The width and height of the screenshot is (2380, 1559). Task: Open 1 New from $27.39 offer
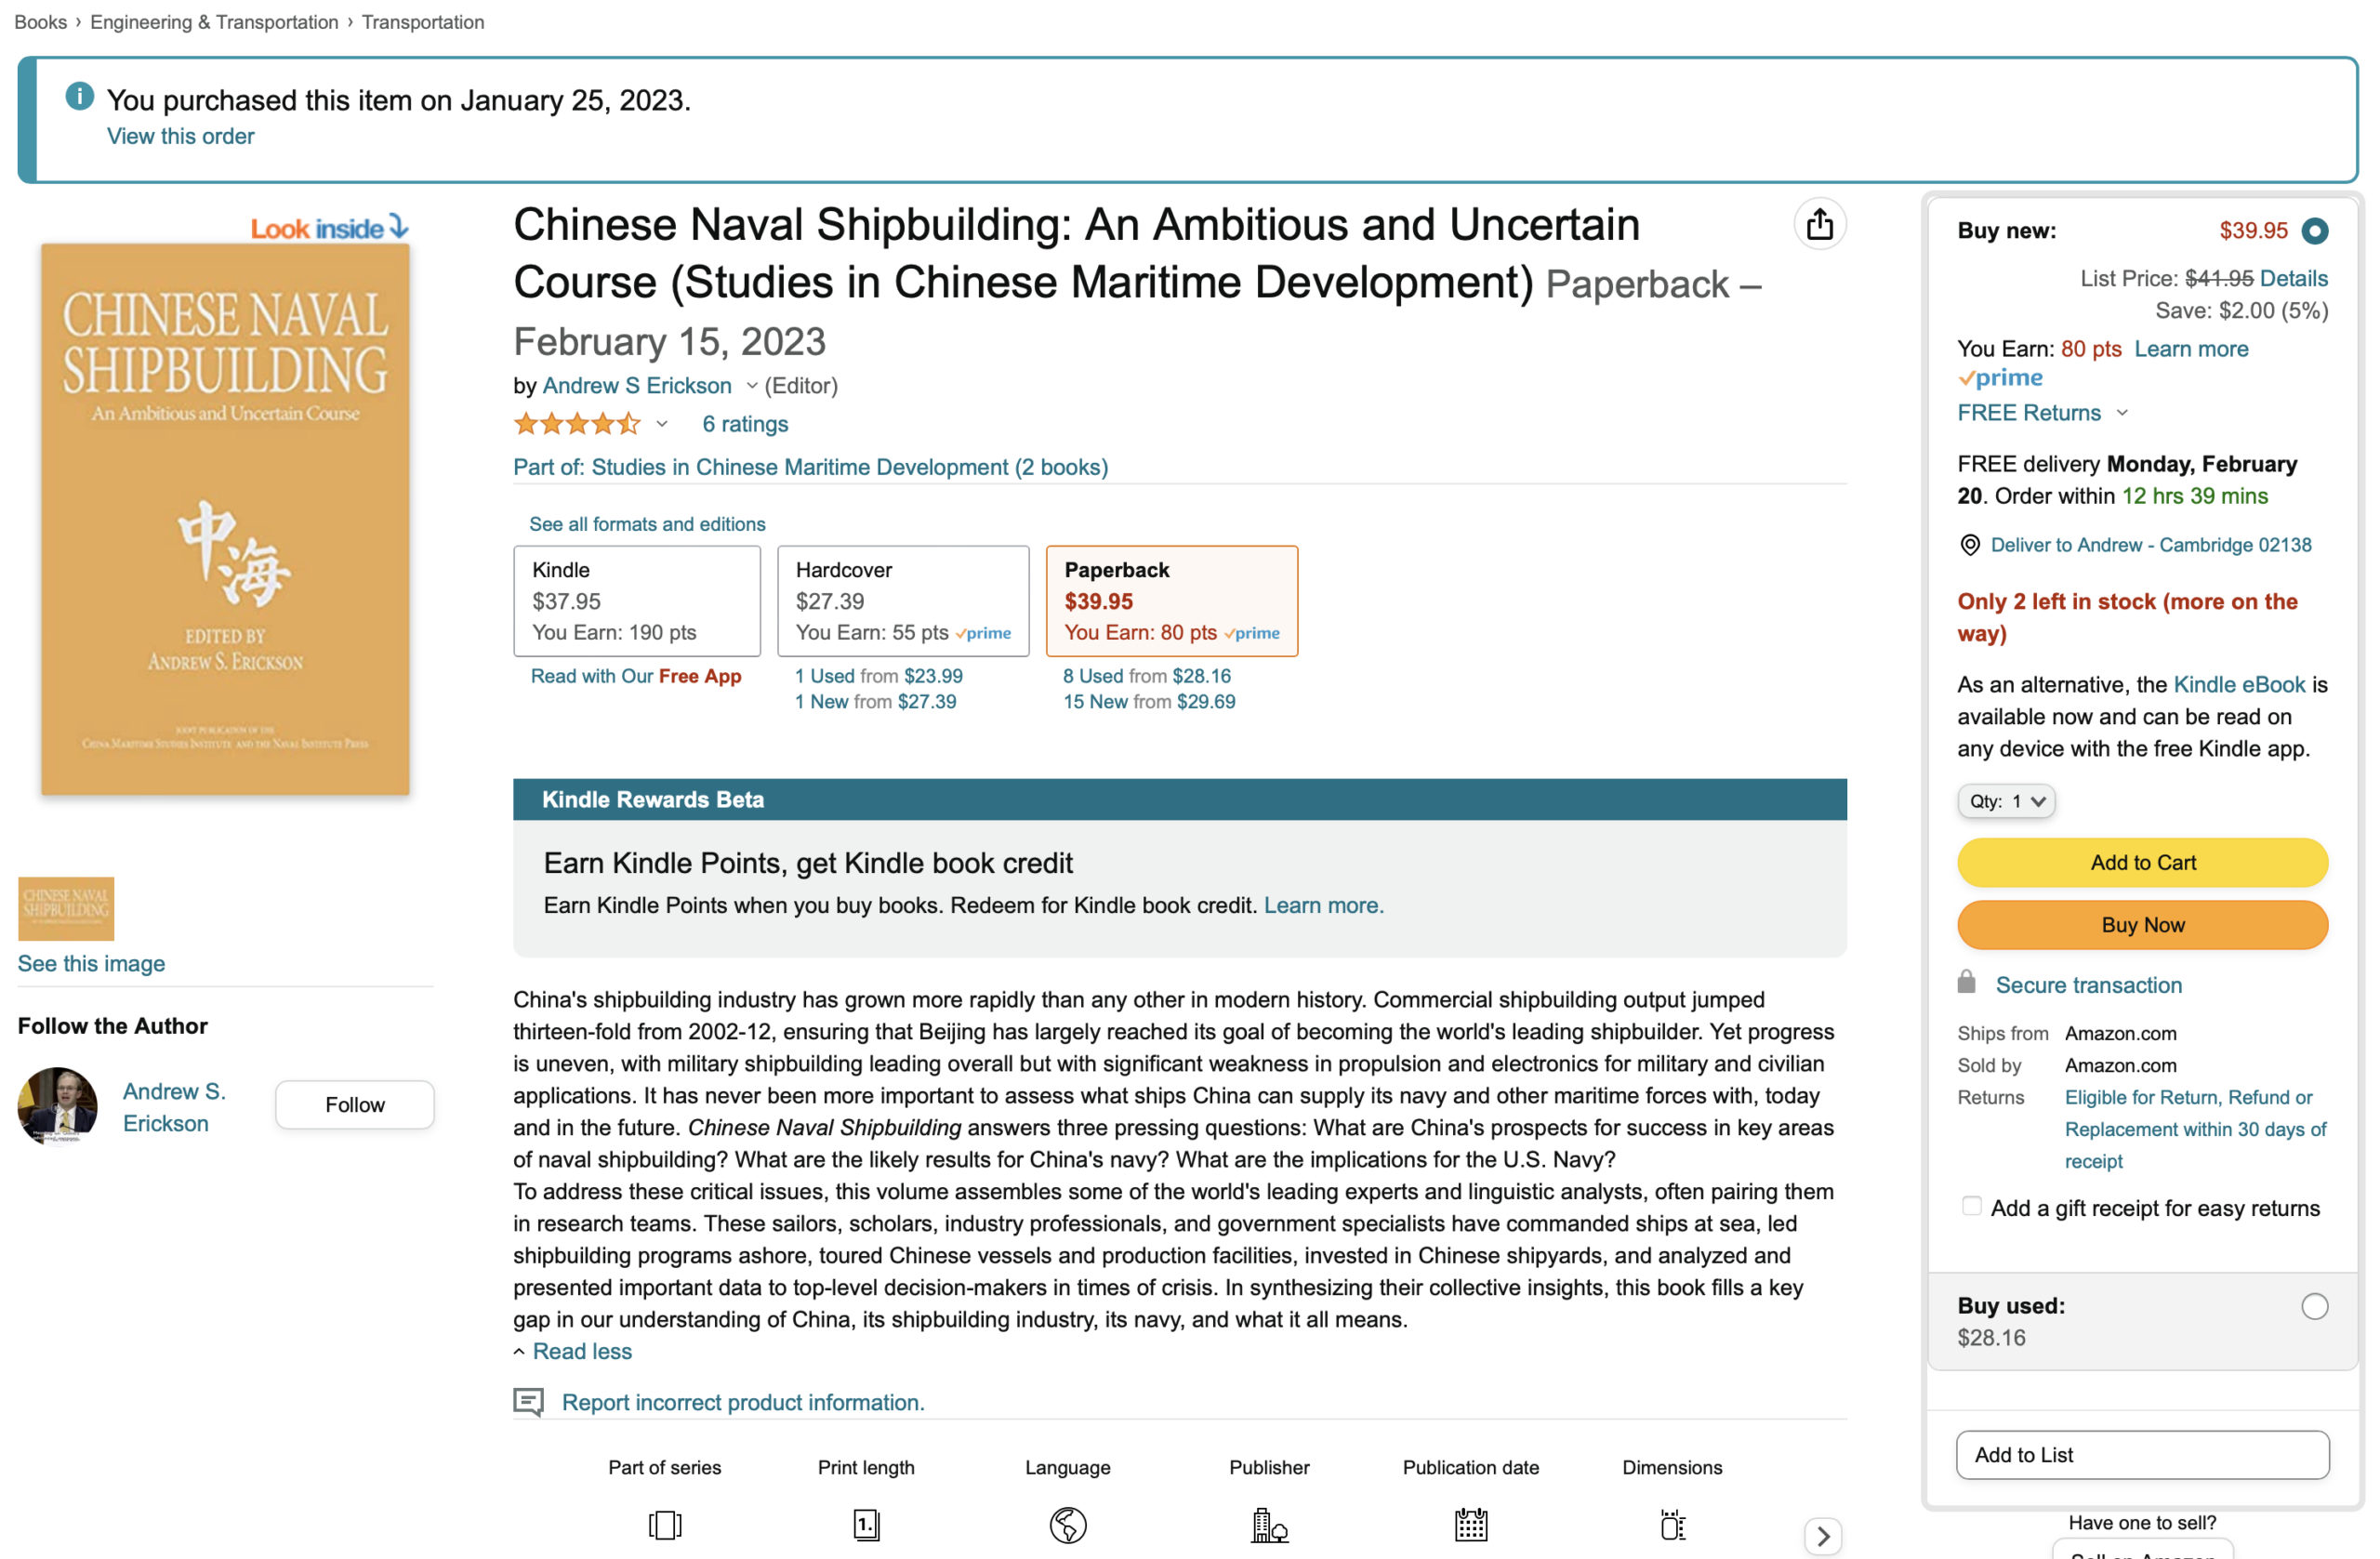(x=876, y=702)
